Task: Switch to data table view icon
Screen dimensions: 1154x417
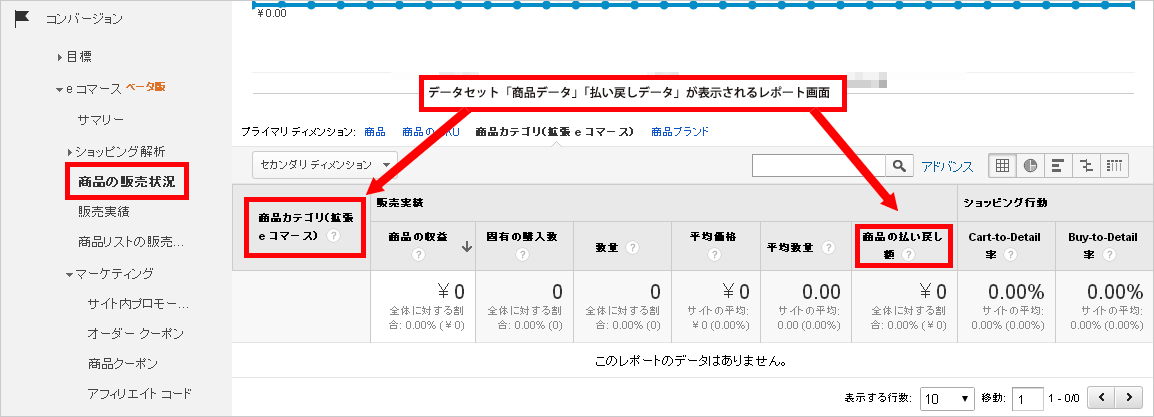Action: click(x=1002, y=166)
